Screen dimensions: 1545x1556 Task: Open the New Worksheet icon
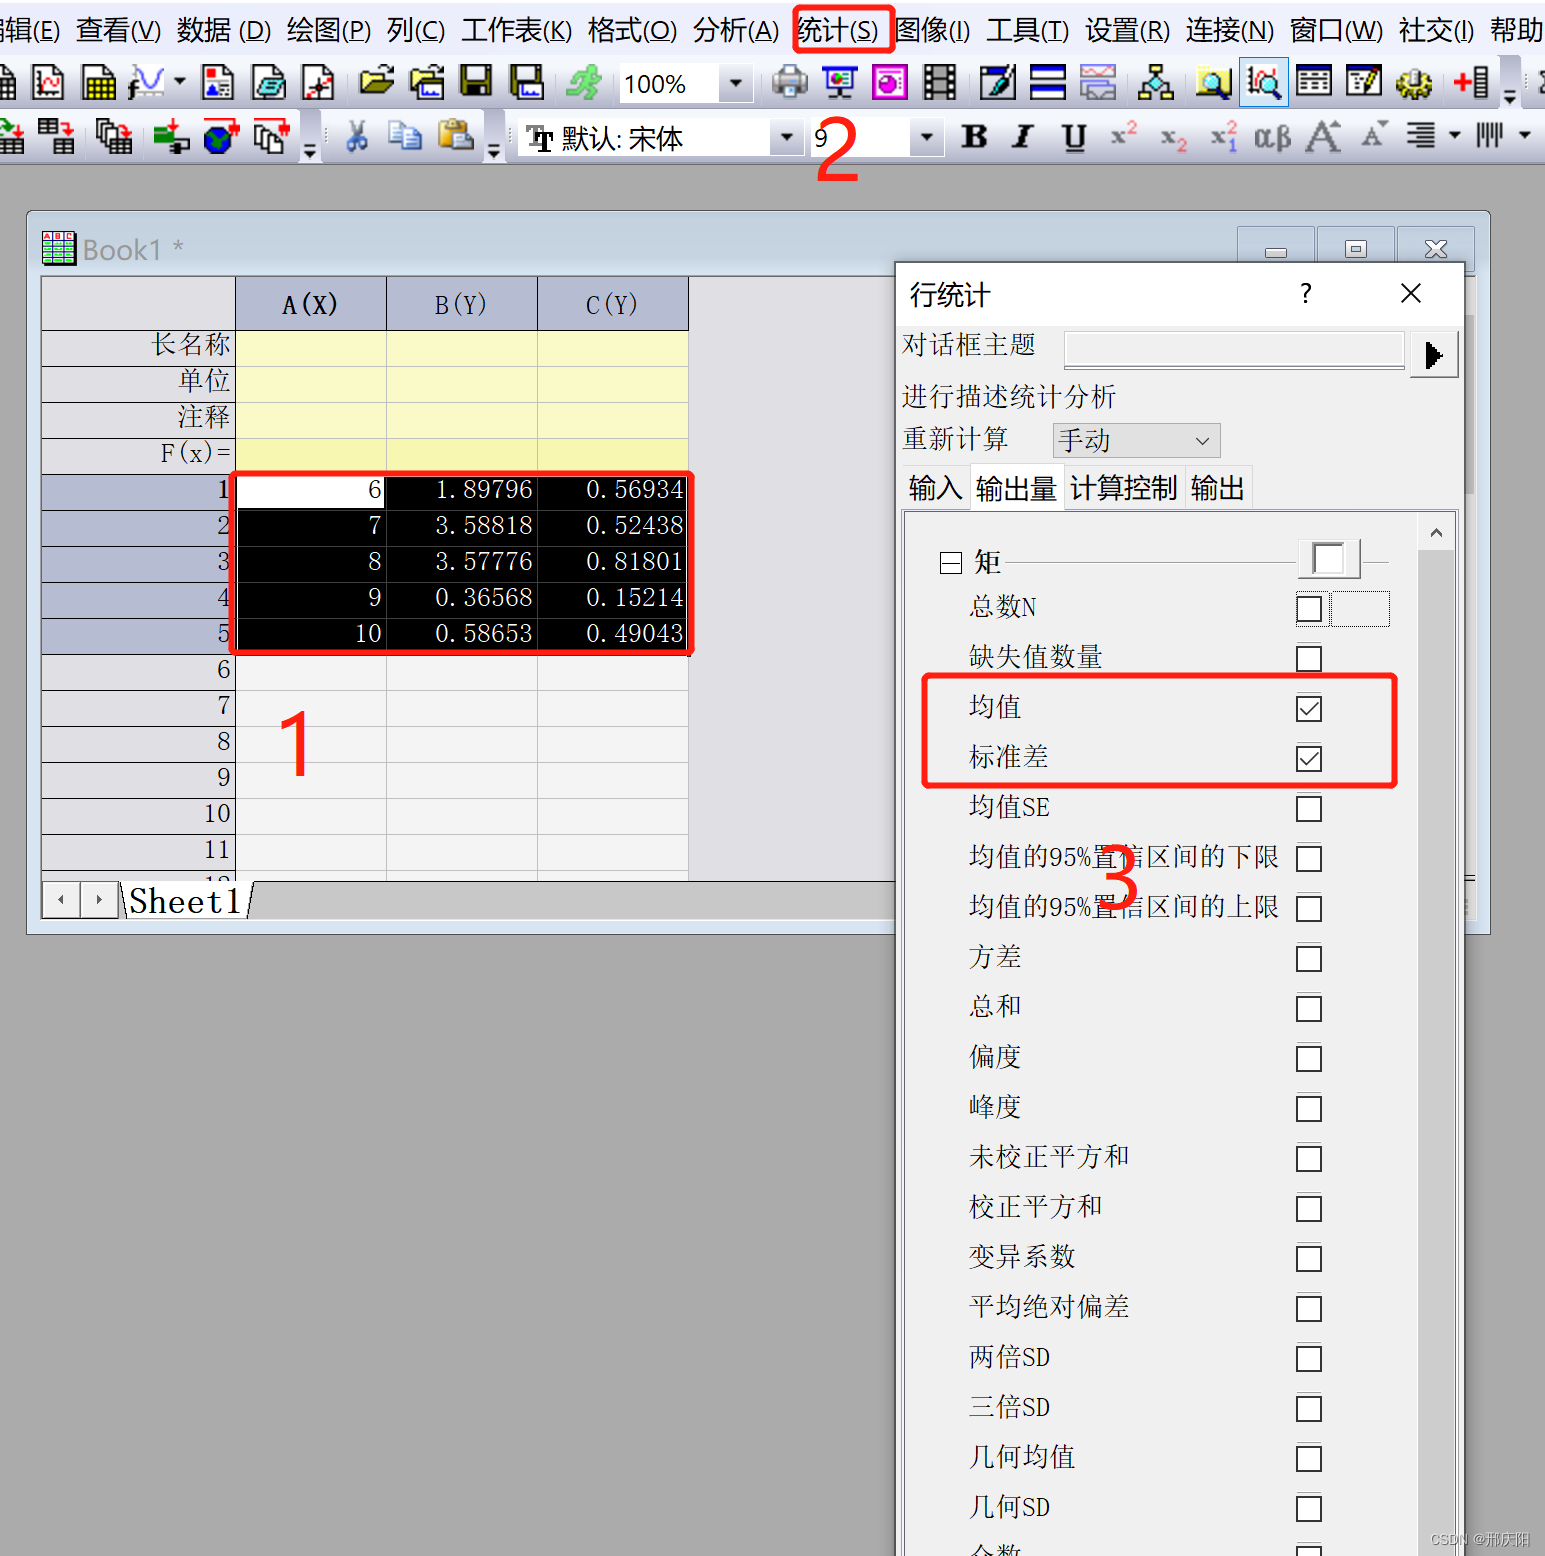[x=98, y=83]
